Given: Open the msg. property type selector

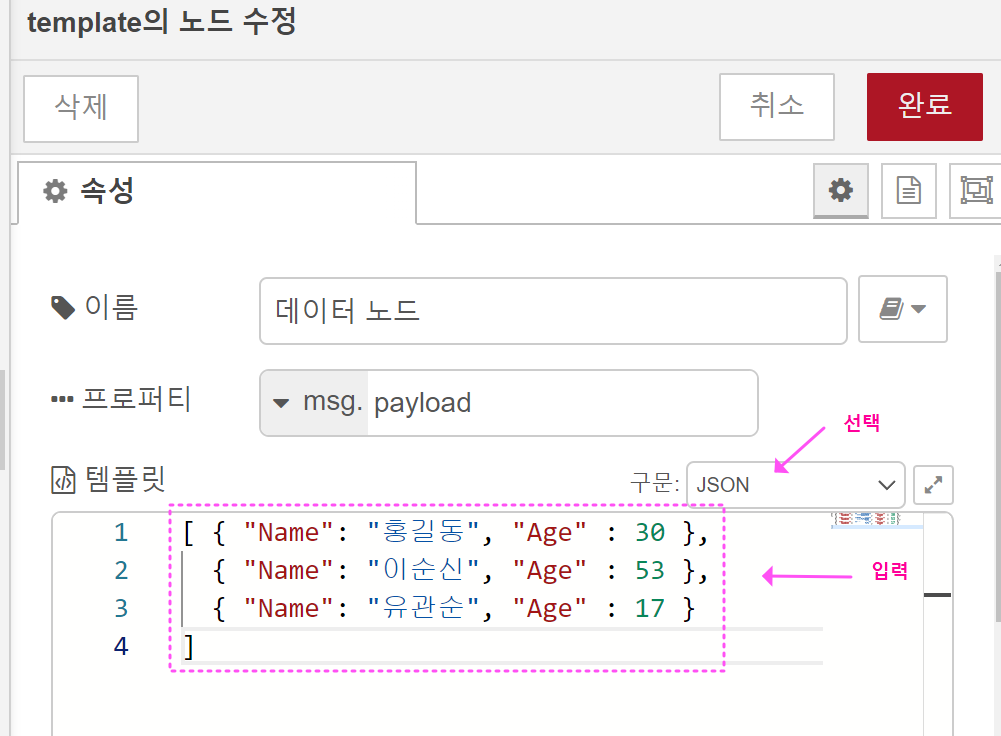Looking at the screenshot, I should (x=314, y=403).
